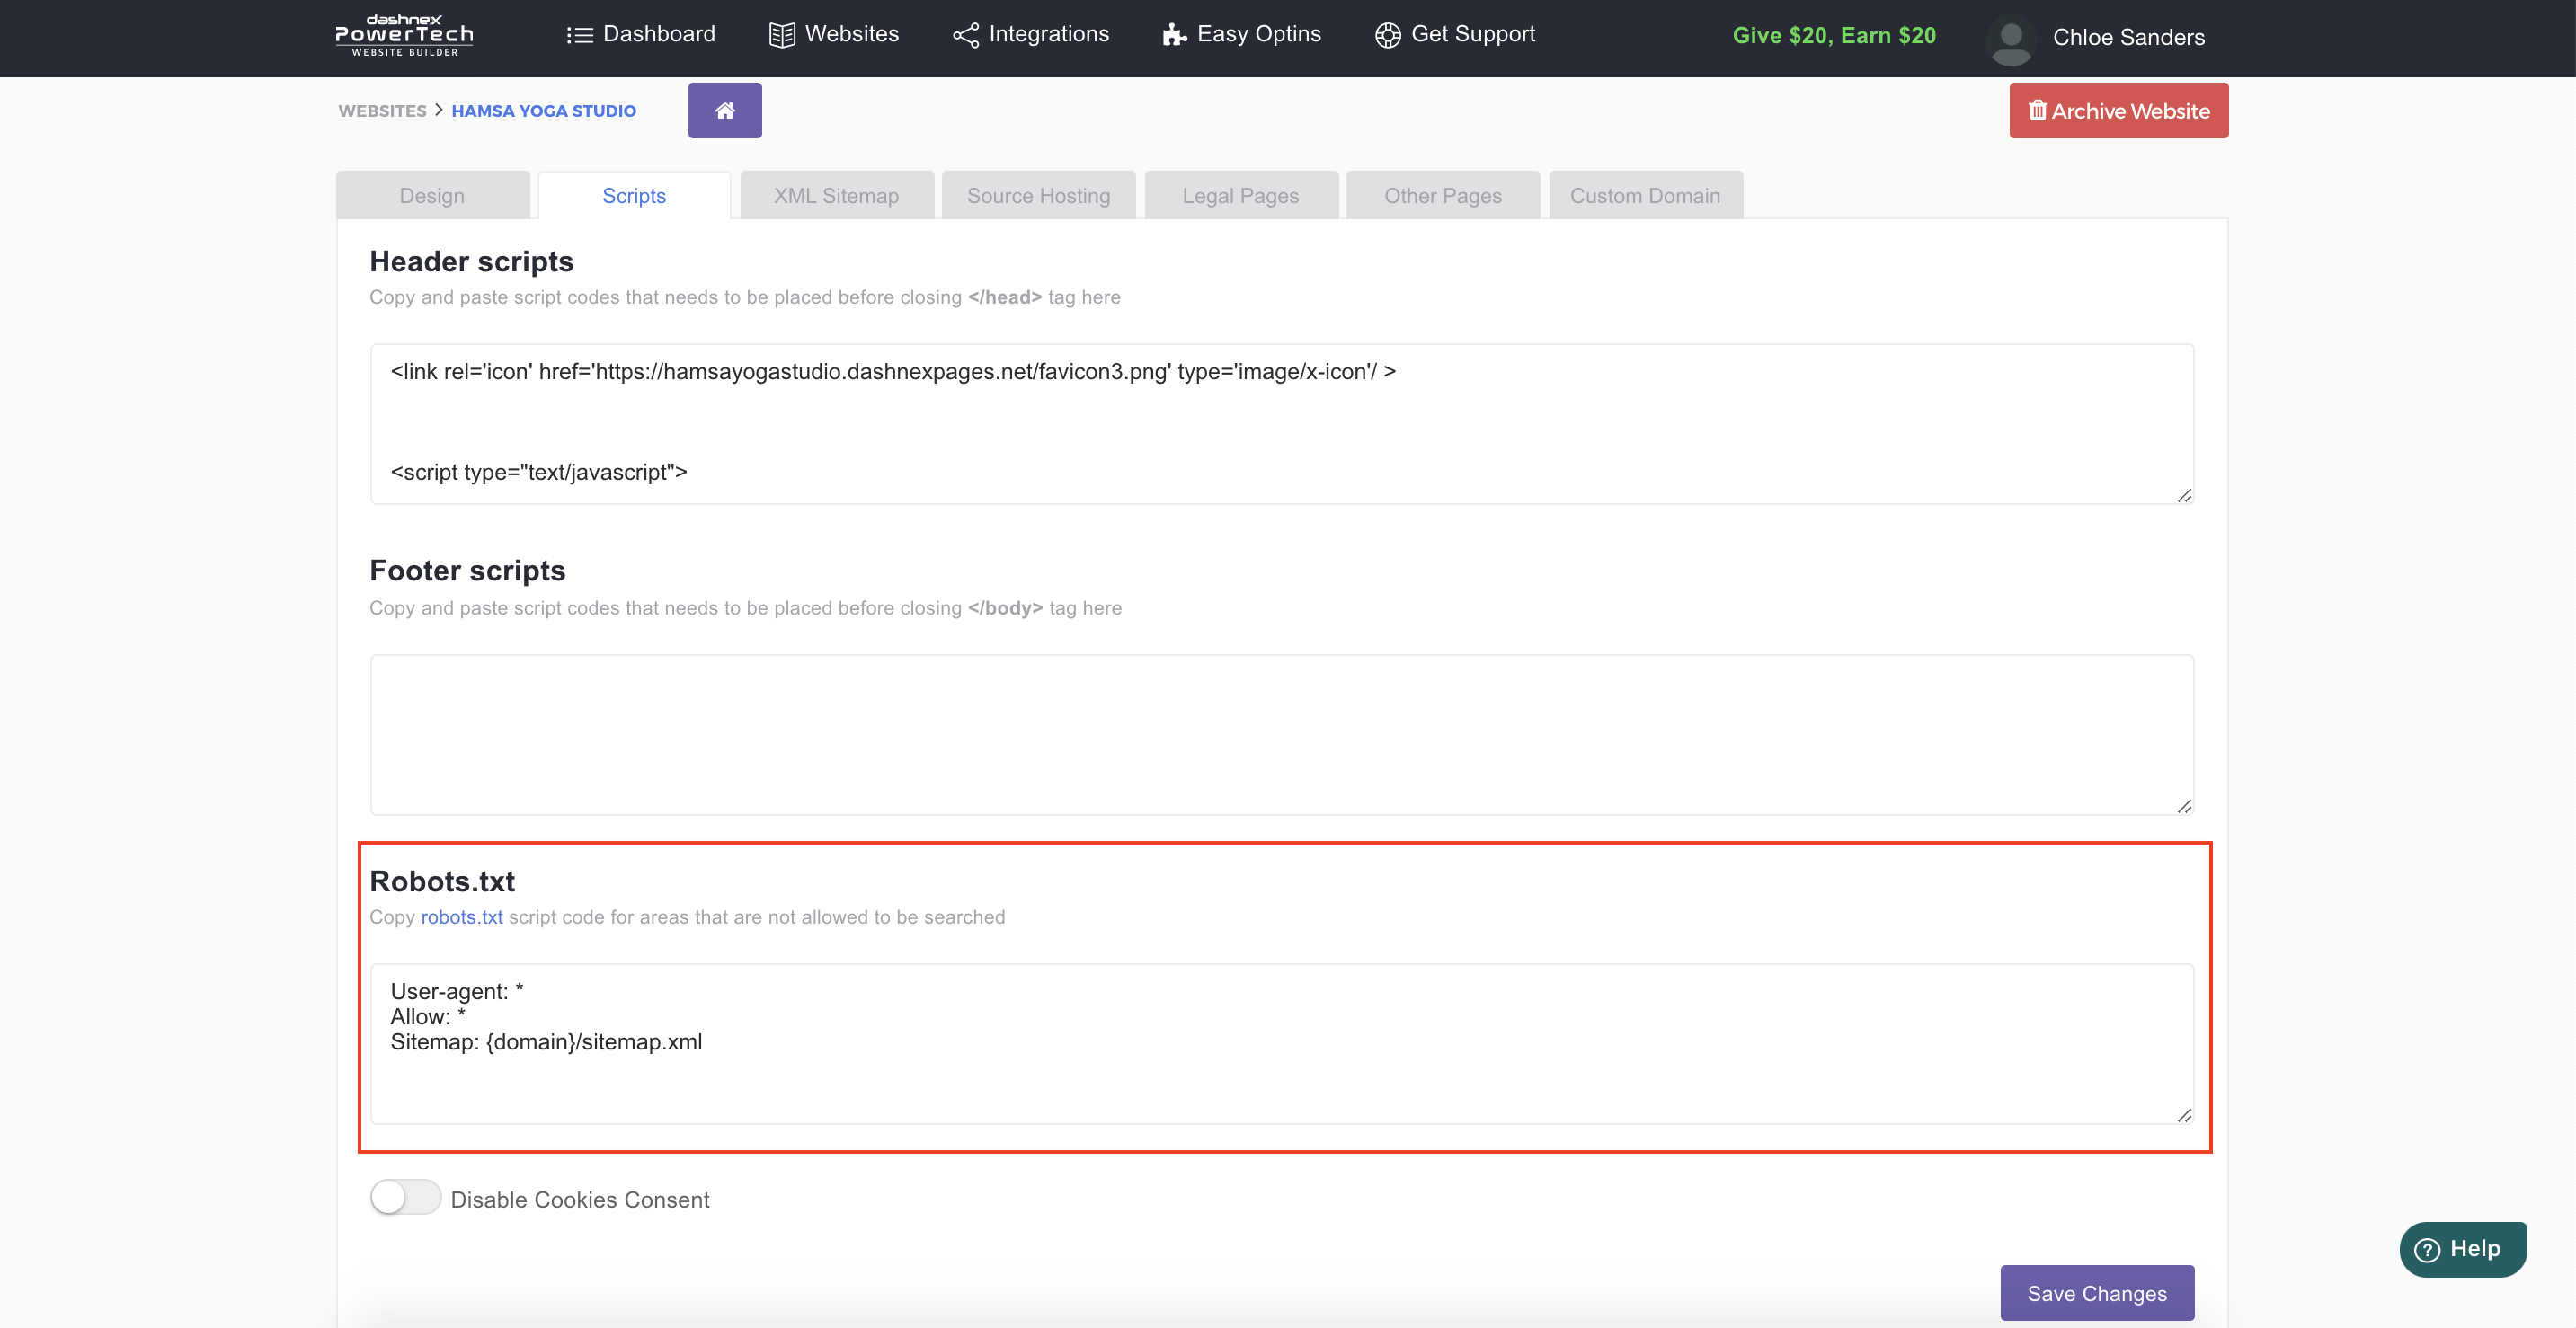The height and width of the screenshot is (1328, 2576).
Task: Click the Archive Website button
Action: coord(2118,111)
